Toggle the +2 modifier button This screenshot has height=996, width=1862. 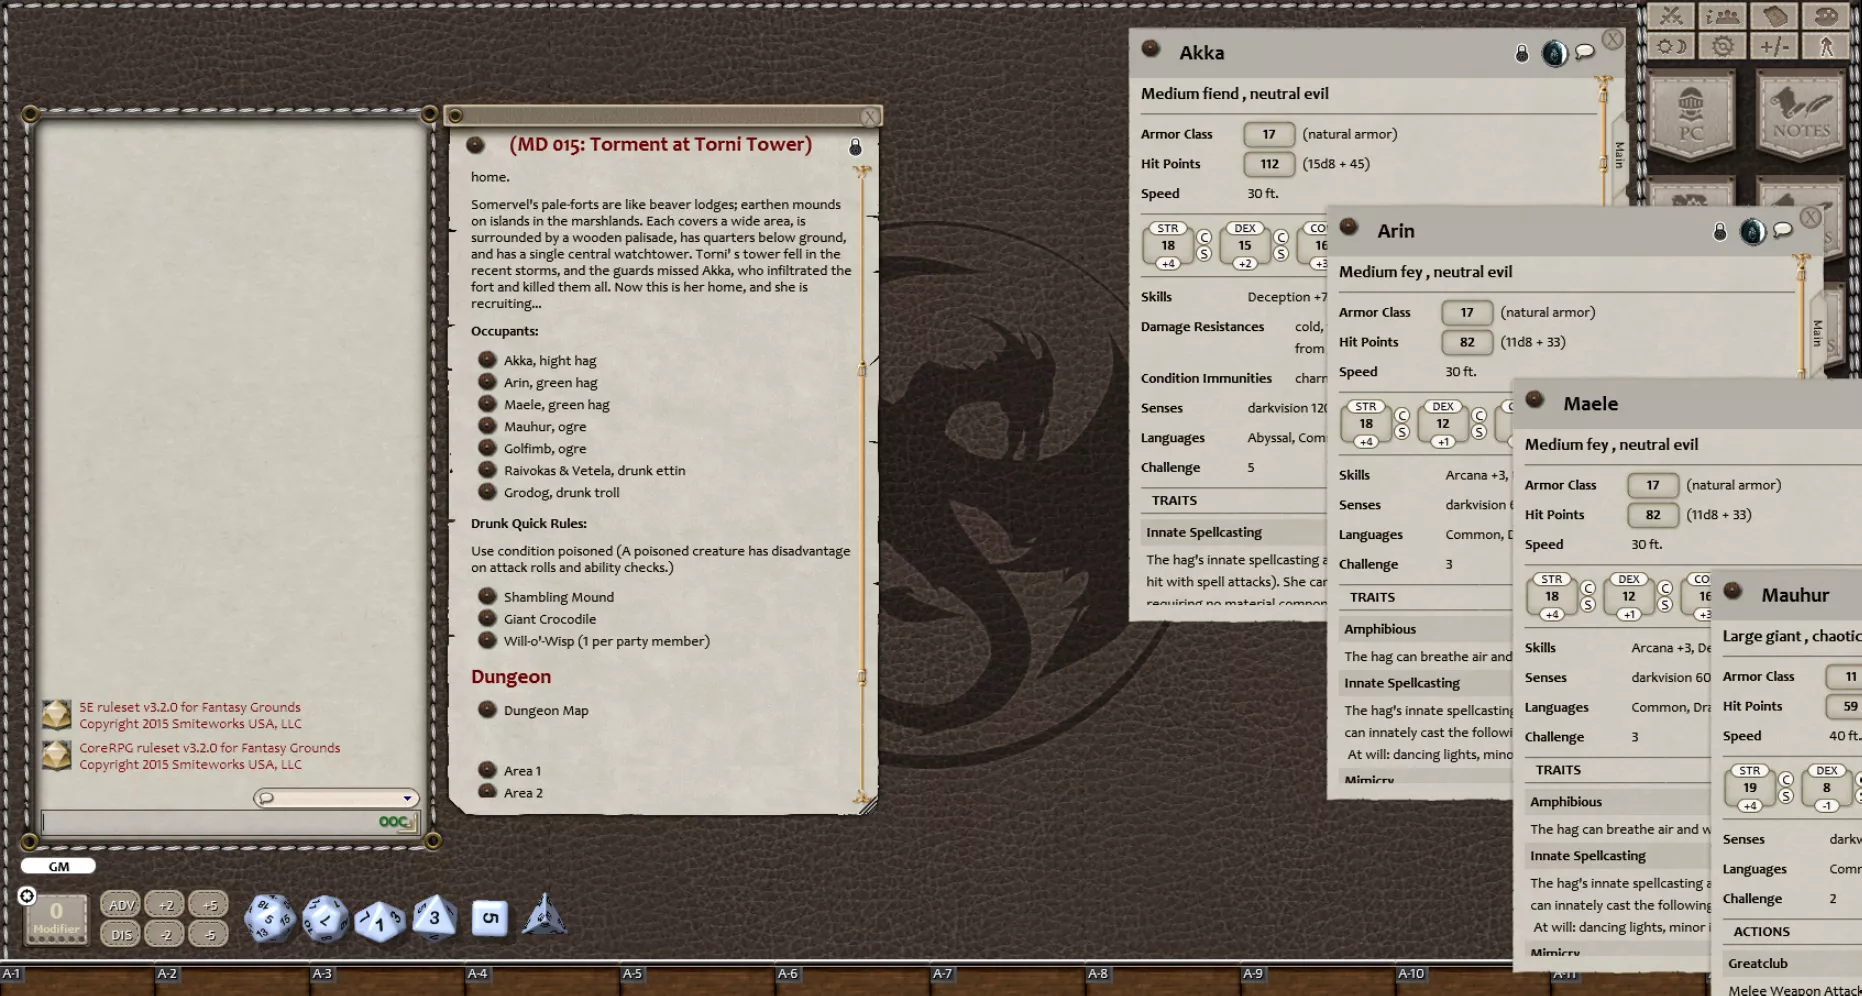(165, 905)
